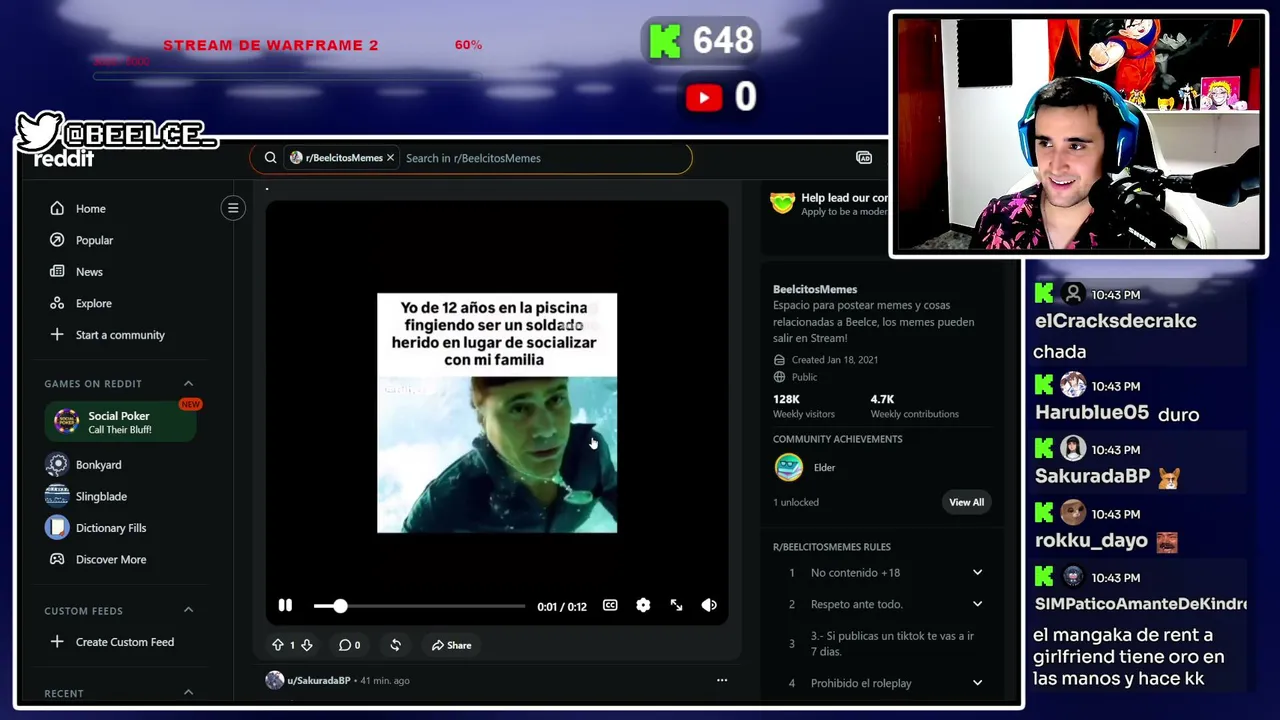Click the community-help heart icon
Screen dimensions: 1280x720
[782, 203]
